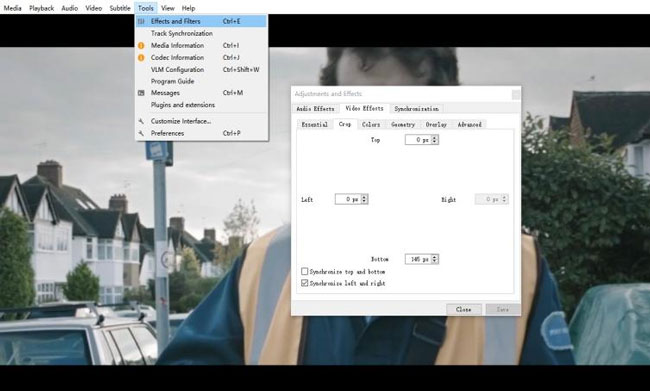Click the grayed Save button
This screenshot has width=650, height=391.
[x=502, y=309]
